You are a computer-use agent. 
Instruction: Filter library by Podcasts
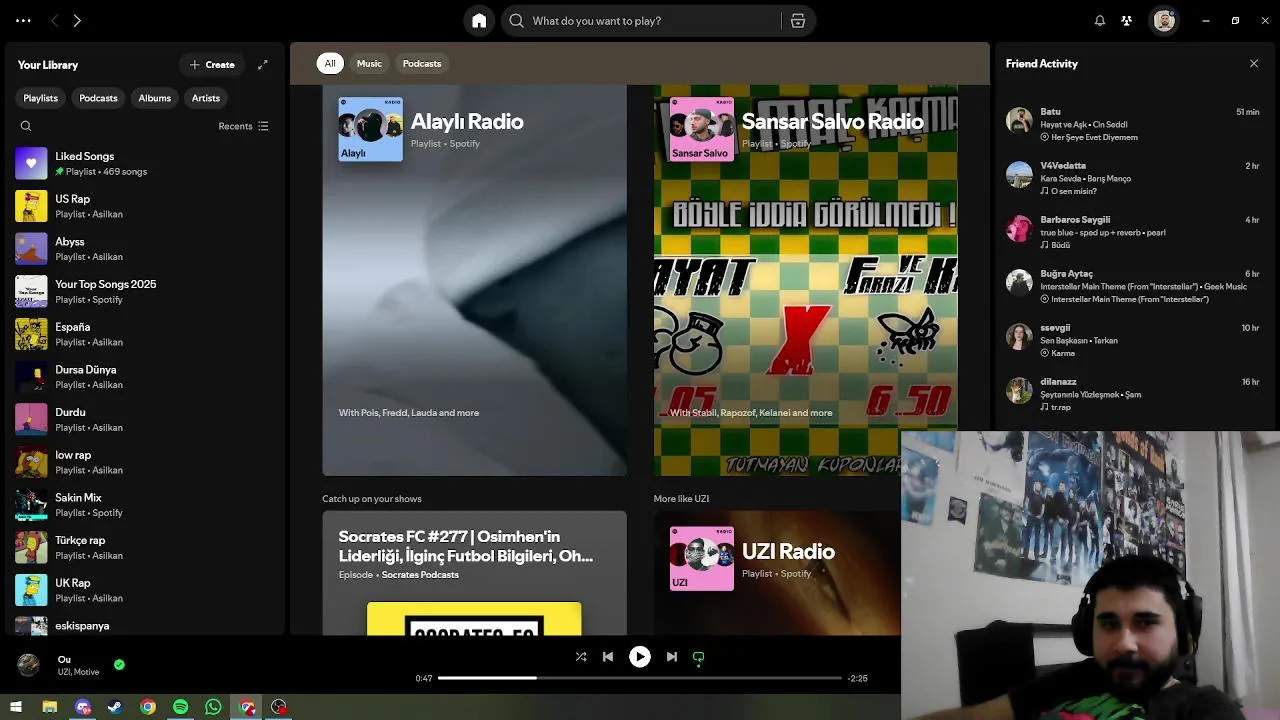pyautogui.click(x=98, y=98)
